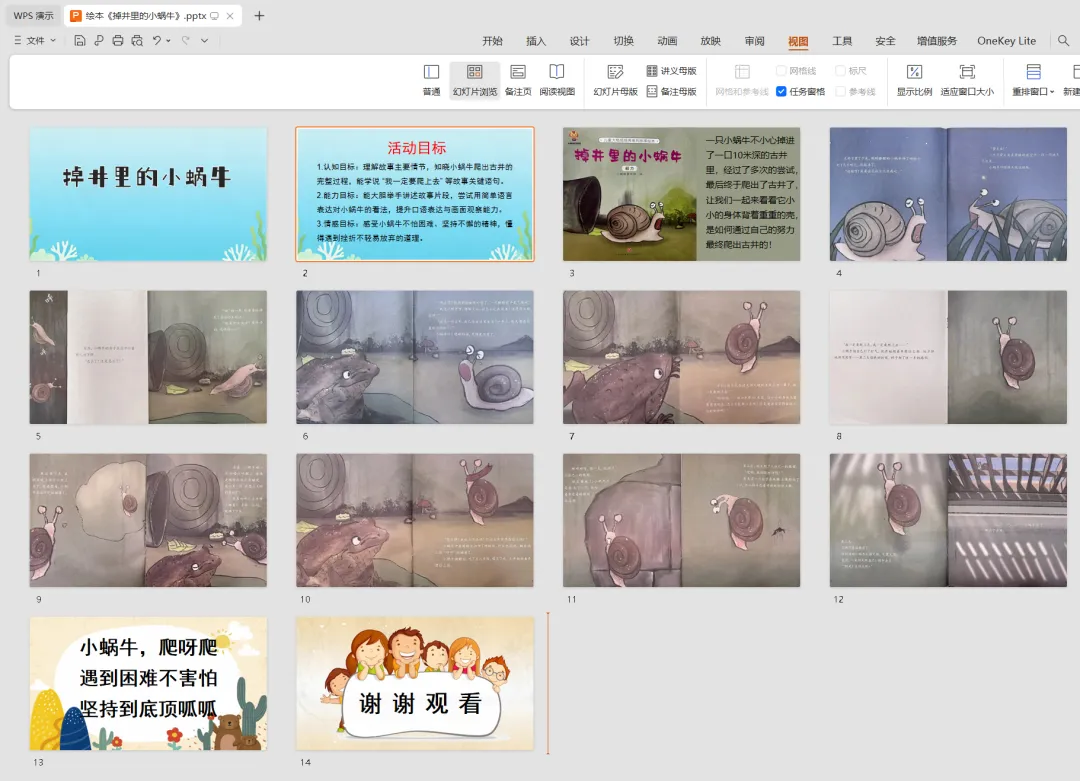This screenshot has height=781, width=1080.
Task: Toggle the 网格线 gridlines checkbox
Action: pos(781,71)
